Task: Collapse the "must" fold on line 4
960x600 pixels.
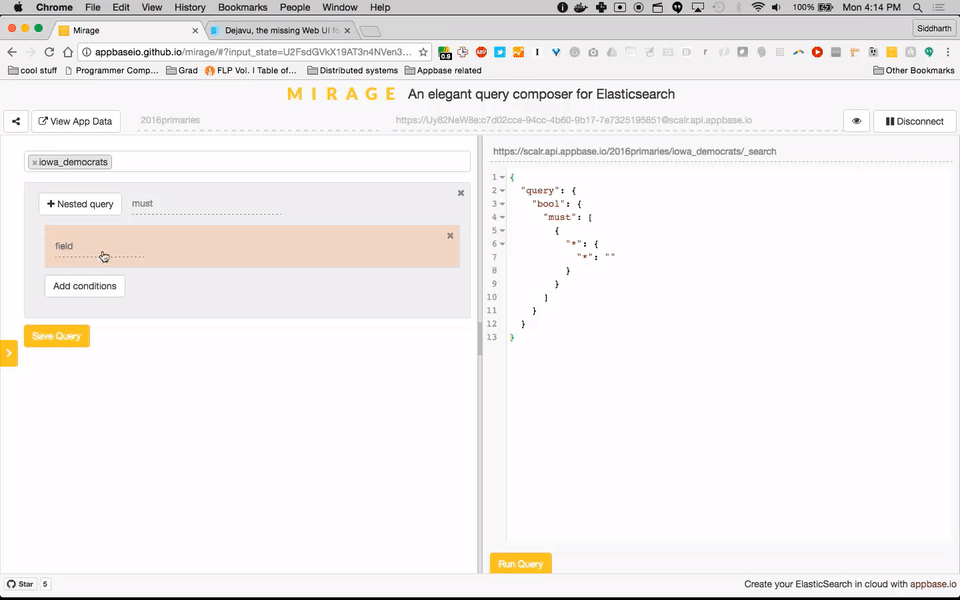Action: coord(502,217)
